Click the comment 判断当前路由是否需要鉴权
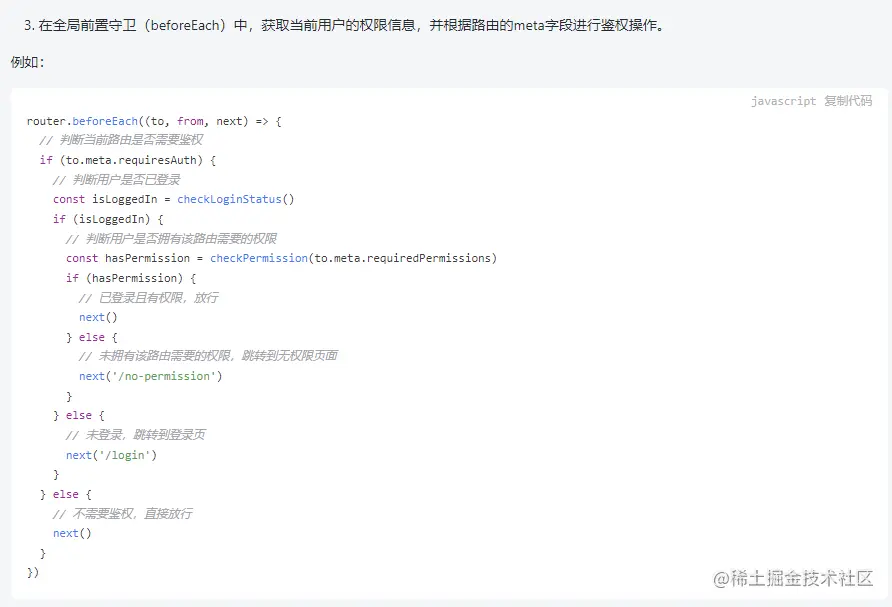Screen dimensions: 892x607 point(121,140)
